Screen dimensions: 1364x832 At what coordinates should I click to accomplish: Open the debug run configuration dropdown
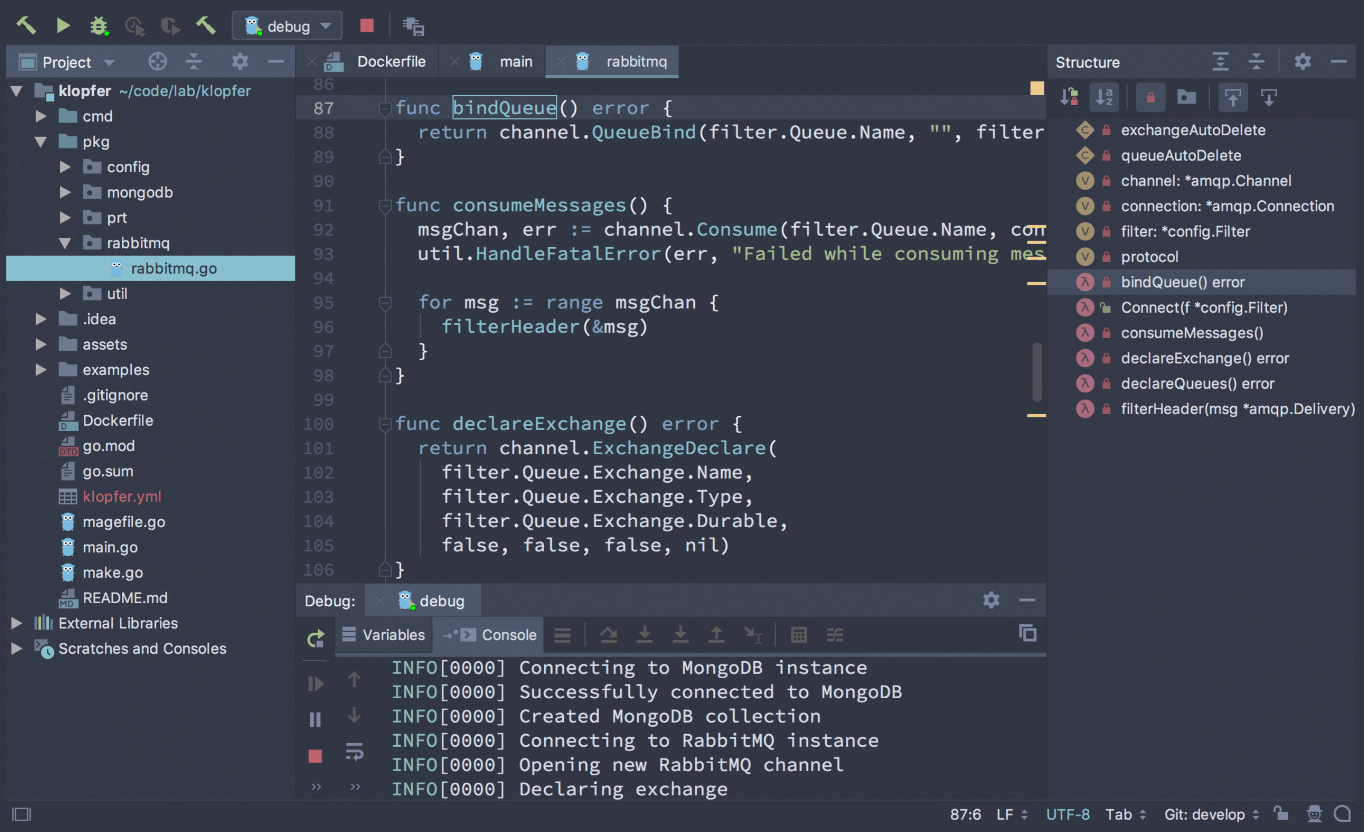[x=288, y=26]
